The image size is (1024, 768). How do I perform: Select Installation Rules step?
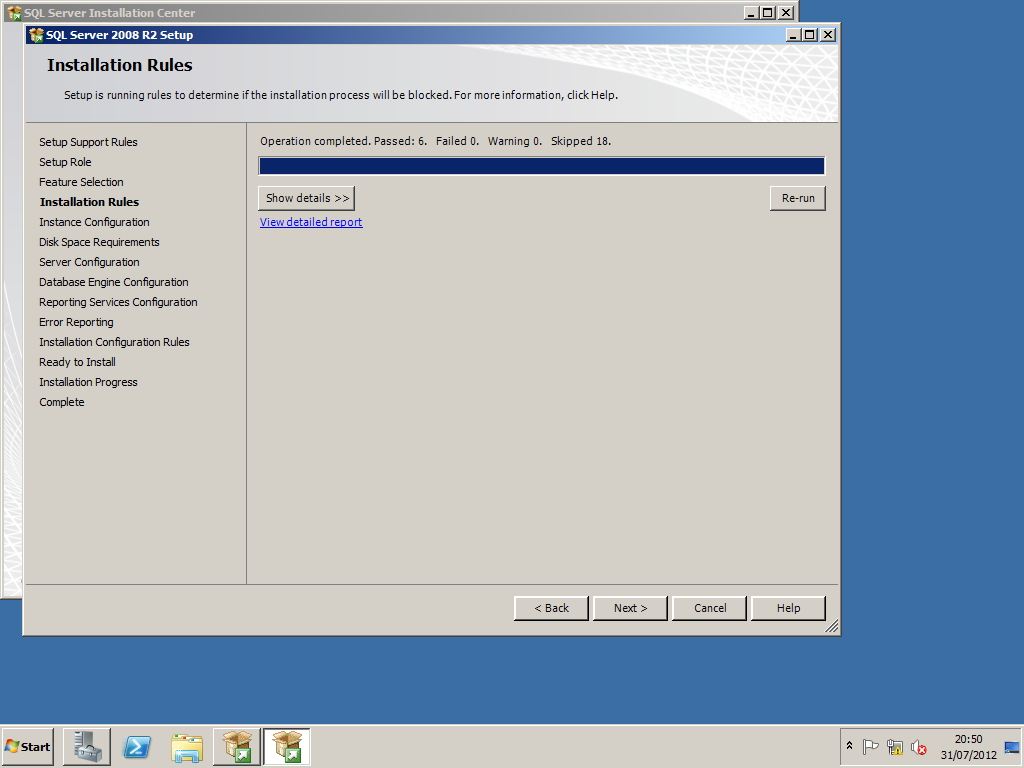click(x=89, y=202)
